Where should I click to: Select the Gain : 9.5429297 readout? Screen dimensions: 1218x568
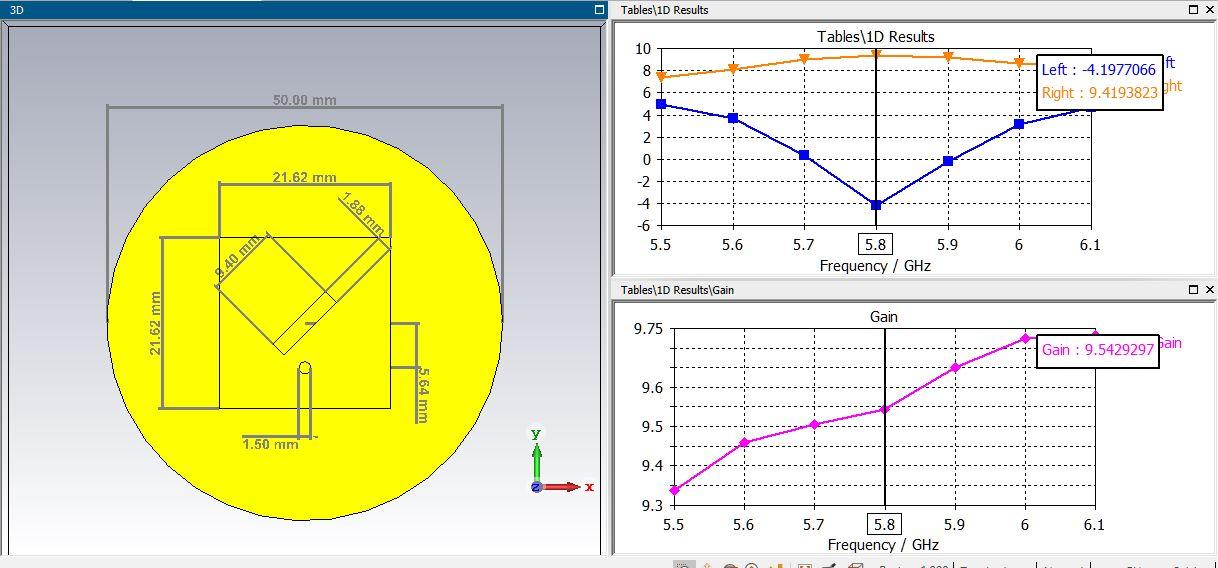[1098, 350]
